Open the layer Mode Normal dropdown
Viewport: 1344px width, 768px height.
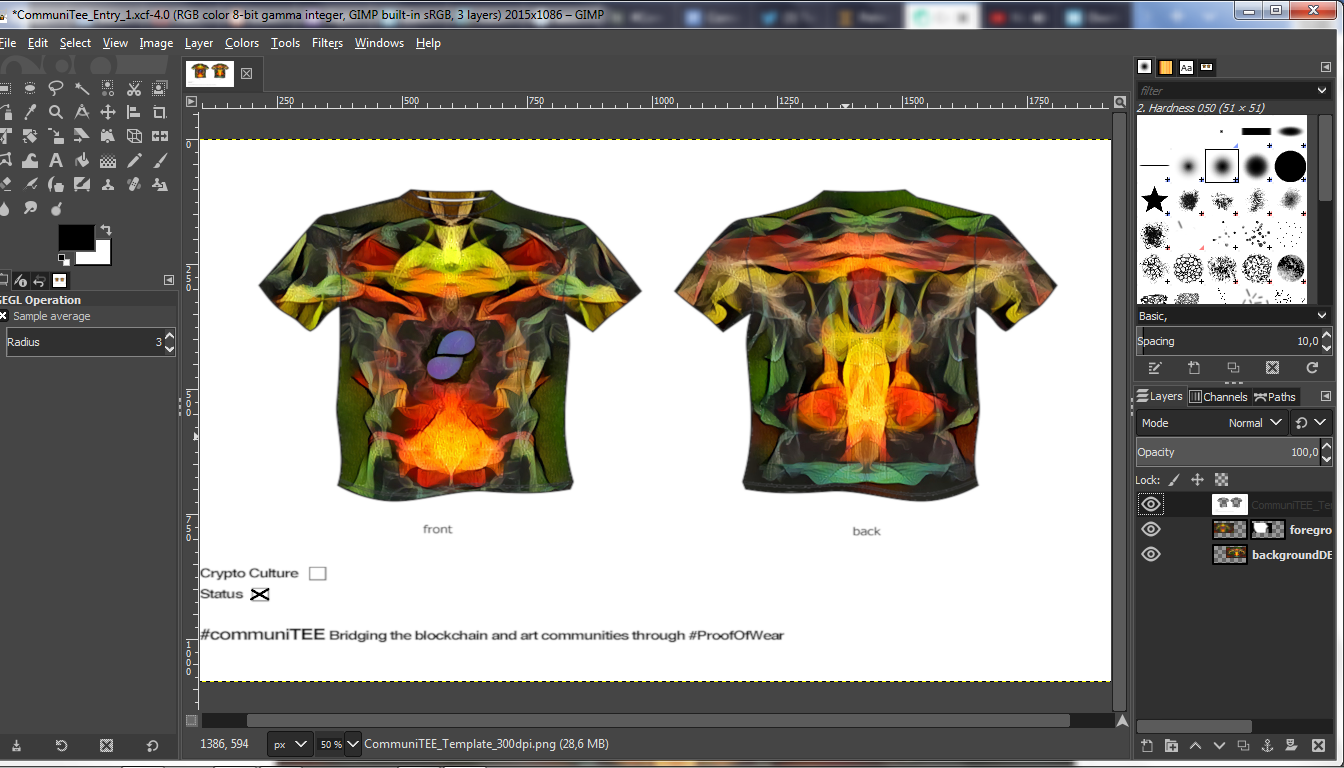point(1212,423)
